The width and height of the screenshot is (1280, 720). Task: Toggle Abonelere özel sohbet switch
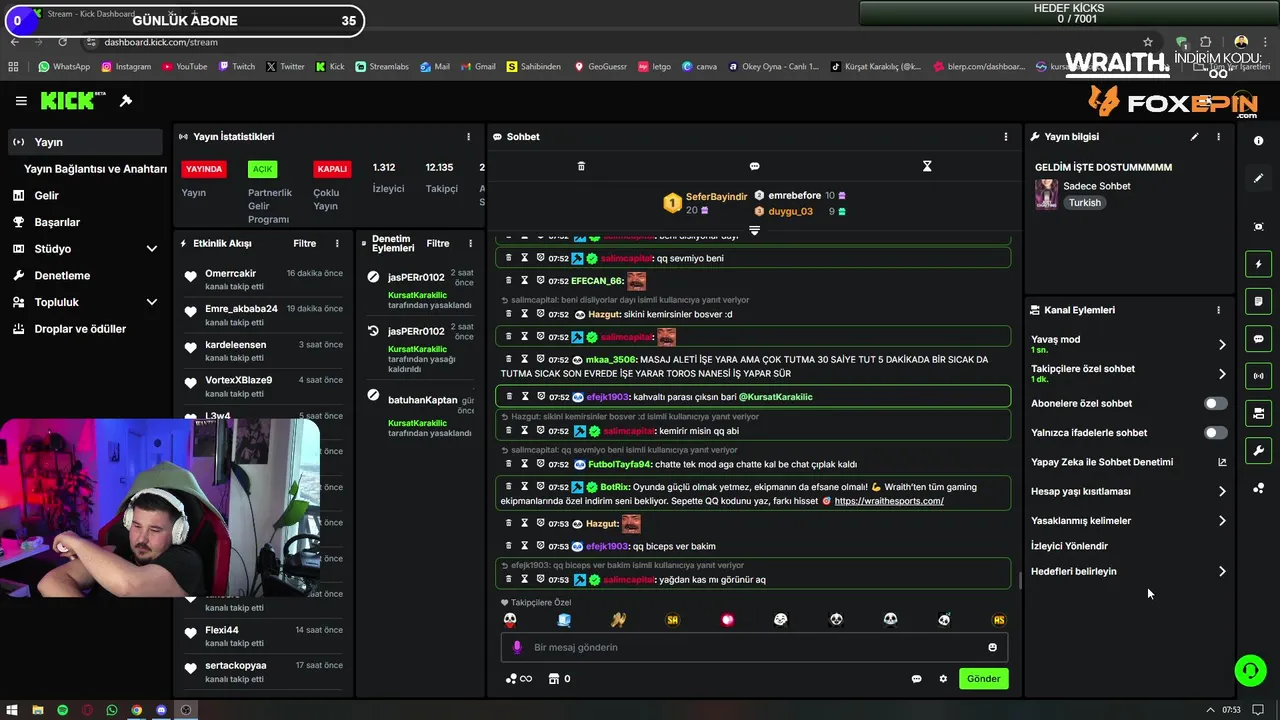pyautogui.click(x=1215, y=403)
